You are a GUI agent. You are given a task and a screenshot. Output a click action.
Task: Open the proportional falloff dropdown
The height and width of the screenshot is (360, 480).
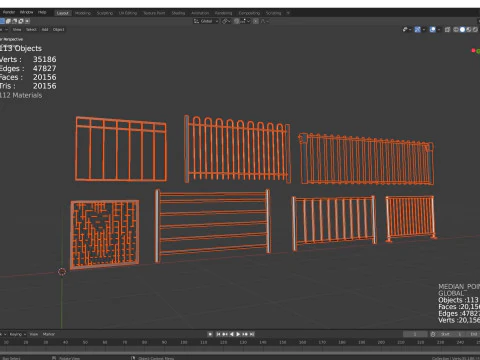265,21
